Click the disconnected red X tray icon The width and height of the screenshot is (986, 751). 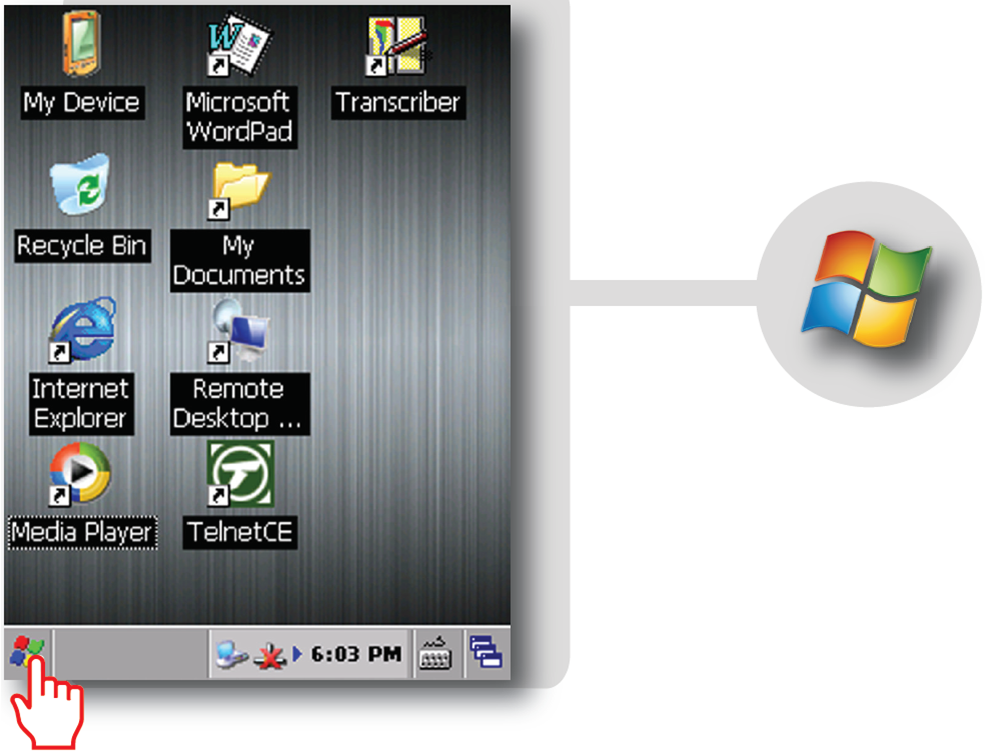[270, 655]
